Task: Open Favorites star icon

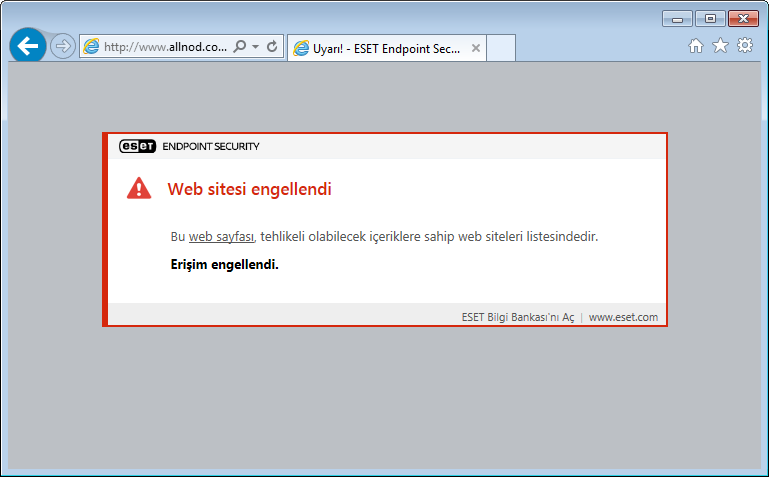Action: click(720, 46)
